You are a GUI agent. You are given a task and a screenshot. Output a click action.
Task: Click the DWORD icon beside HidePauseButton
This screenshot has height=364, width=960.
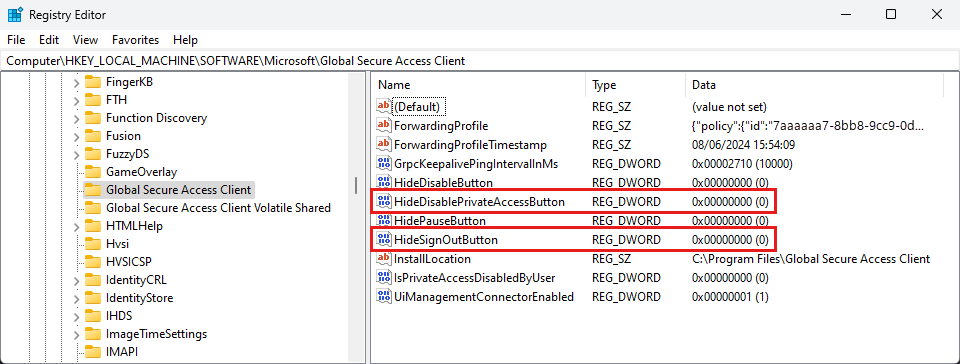coord(384,220)
